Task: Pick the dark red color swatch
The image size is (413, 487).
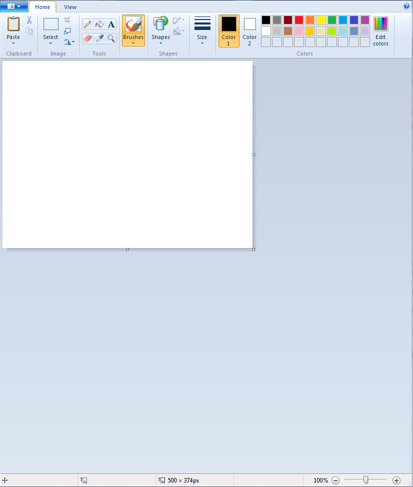Action: tap(288, 20)
